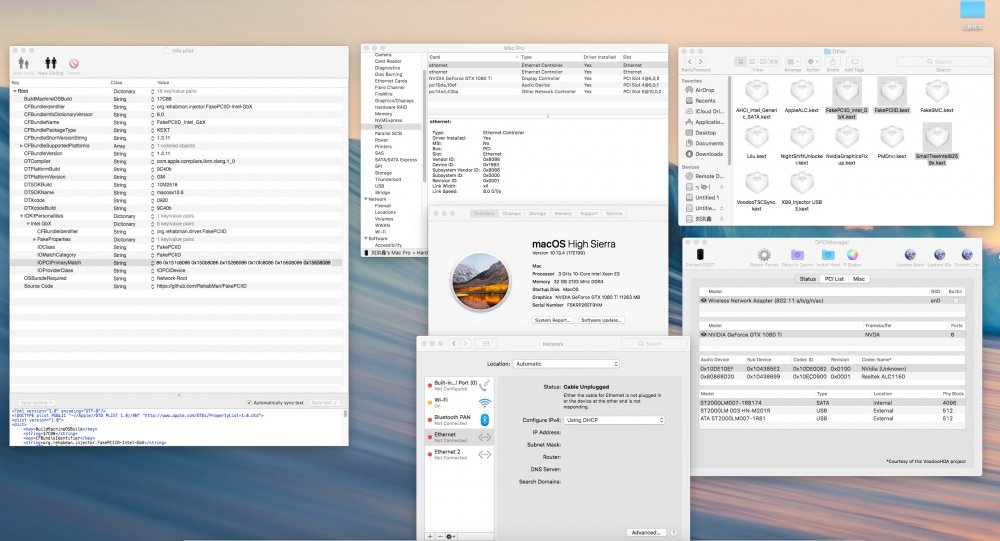The image size is (1000, 541).
Task: Click New Child icon in plist editor
Action: pyautogui.click(x=24, y=63)
